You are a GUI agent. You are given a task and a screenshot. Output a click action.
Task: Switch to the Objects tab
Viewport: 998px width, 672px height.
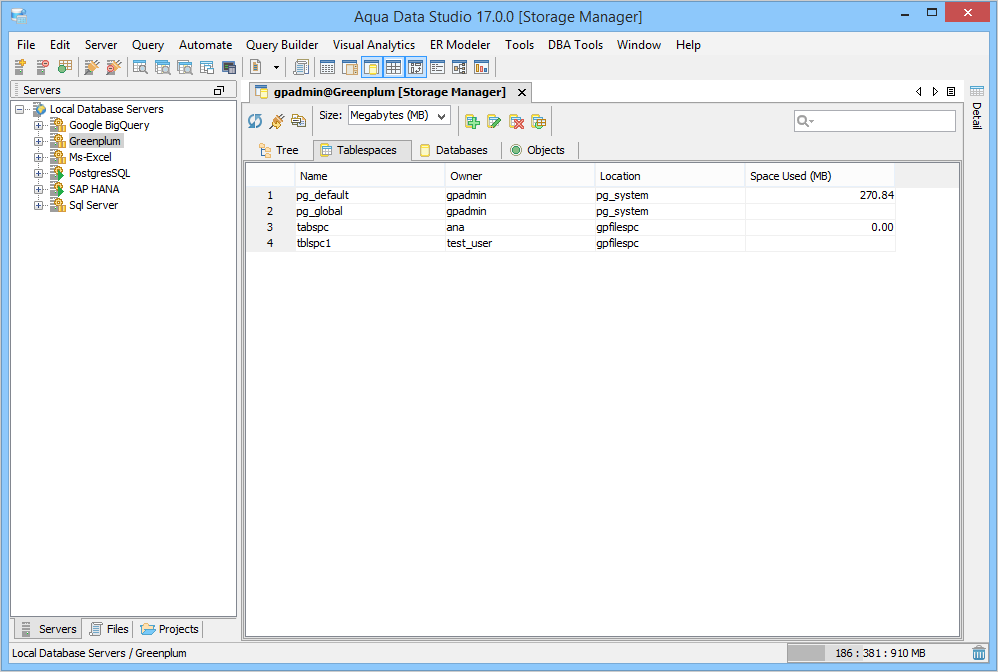click(538, 150)
